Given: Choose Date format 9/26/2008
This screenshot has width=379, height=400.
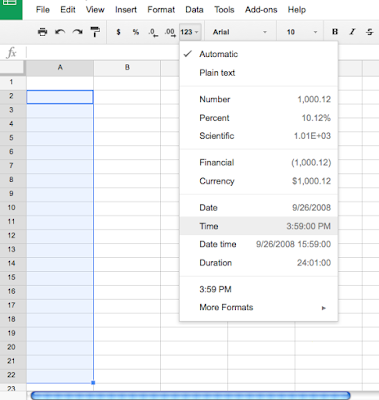Looking at the screenshot, I should coord(258,208).
